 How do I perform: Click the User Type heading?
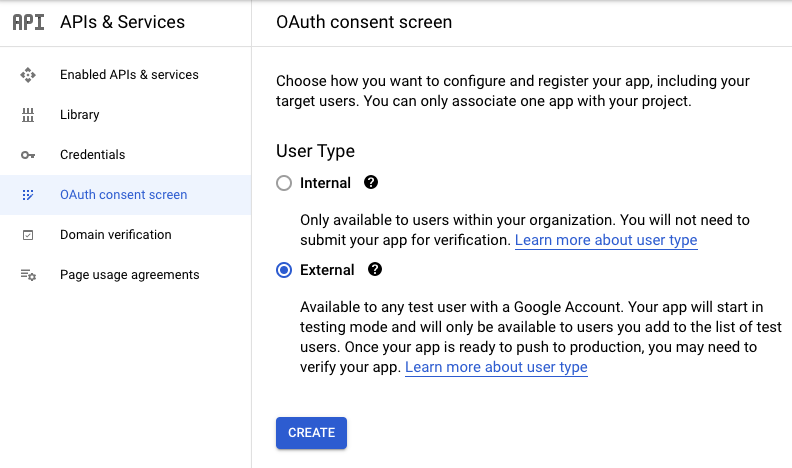315,151
